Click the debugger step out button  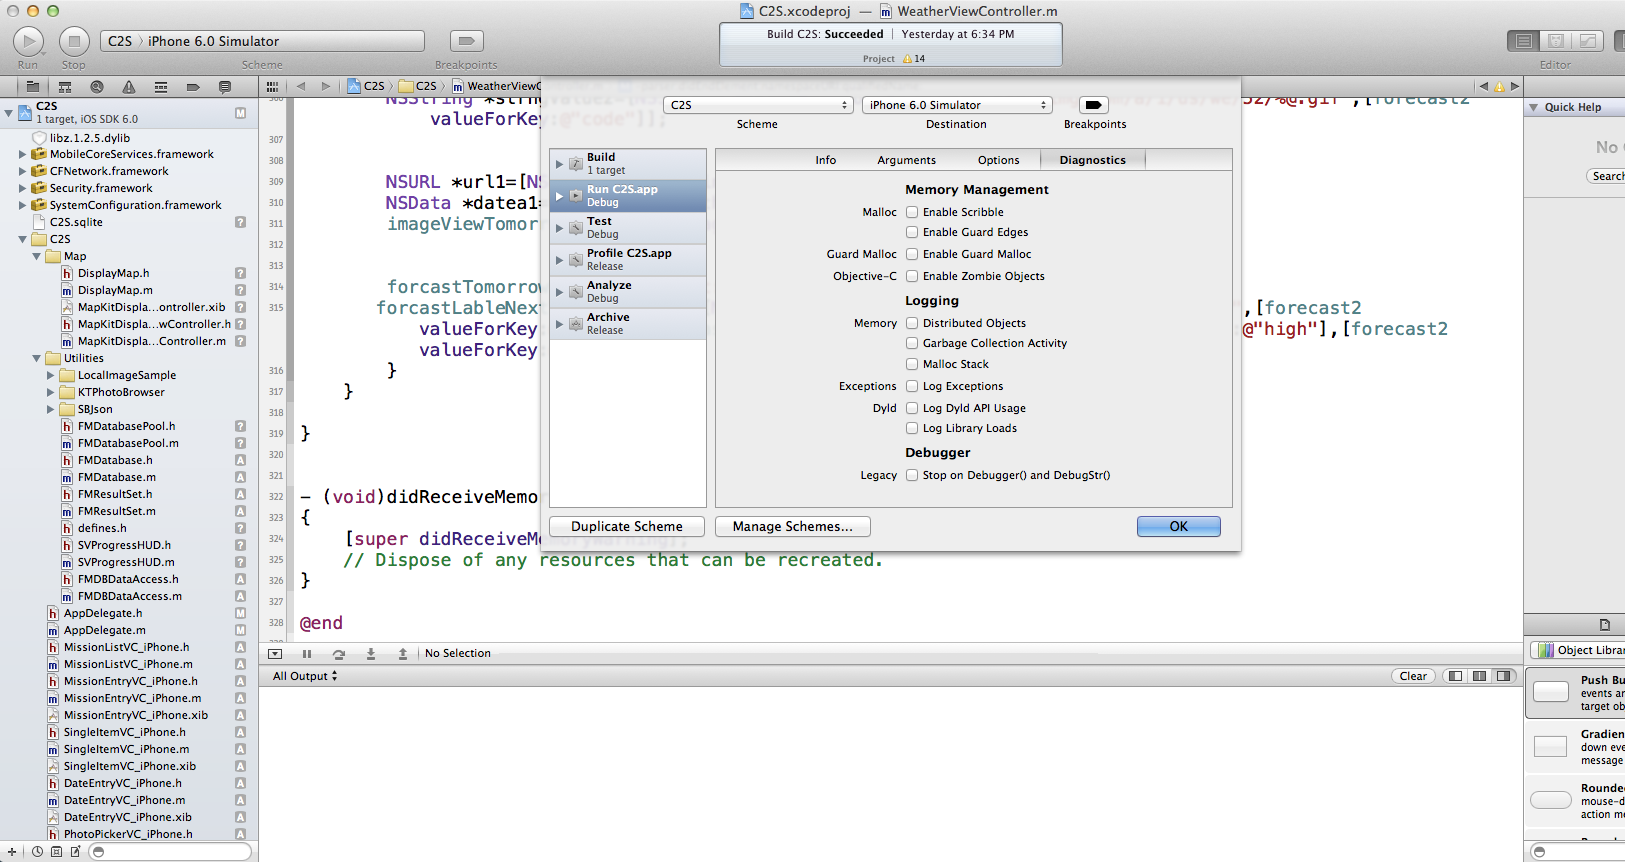point(403,654)
